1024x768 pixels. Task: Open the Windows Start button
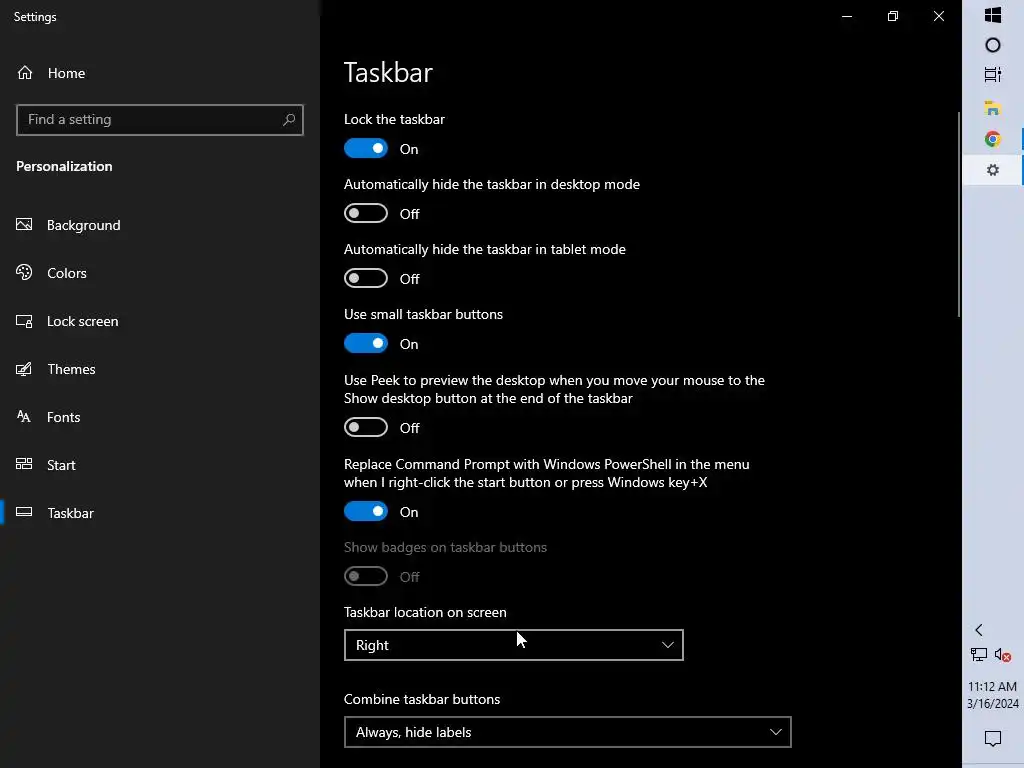click(992, 15)
